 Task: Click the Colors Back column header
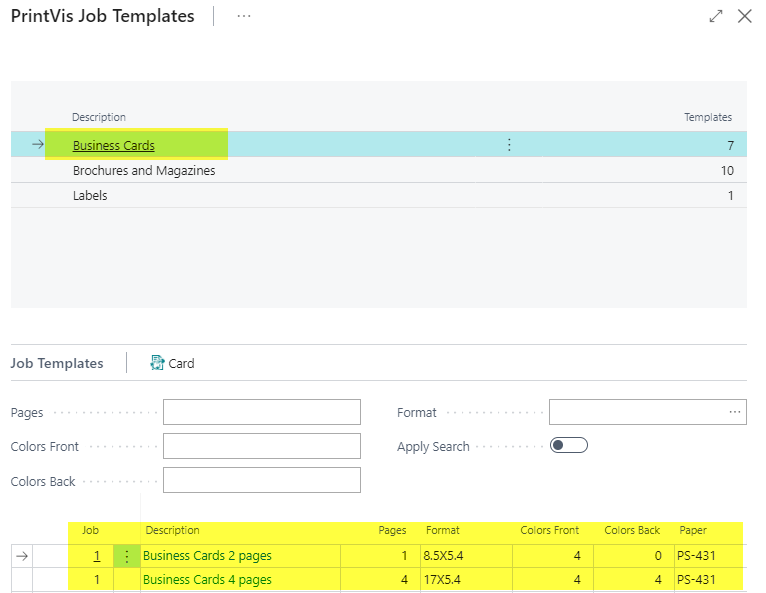632,530
